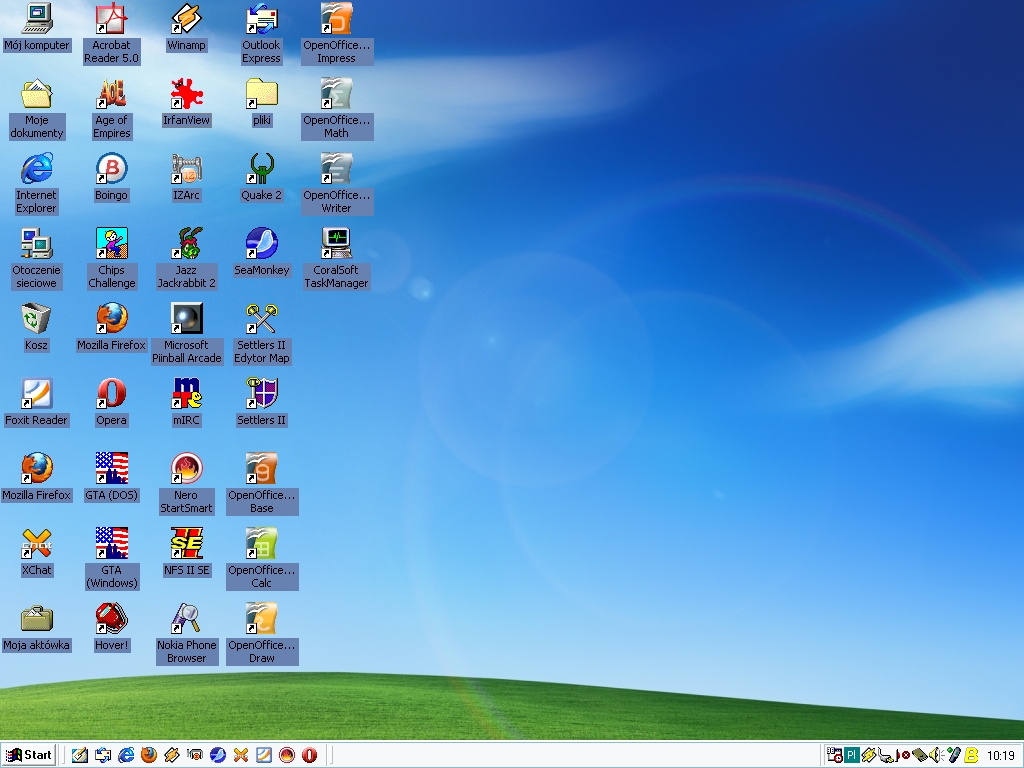
Task: Select the Outlook Express desktop shortcut
Action: point(261,34)
